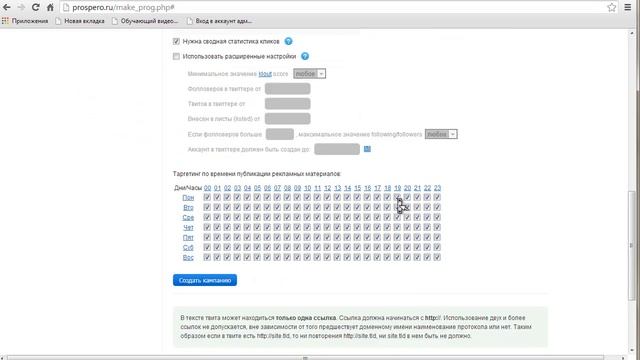
Task: Go to browser home page icon
Action: coord(50,7)
